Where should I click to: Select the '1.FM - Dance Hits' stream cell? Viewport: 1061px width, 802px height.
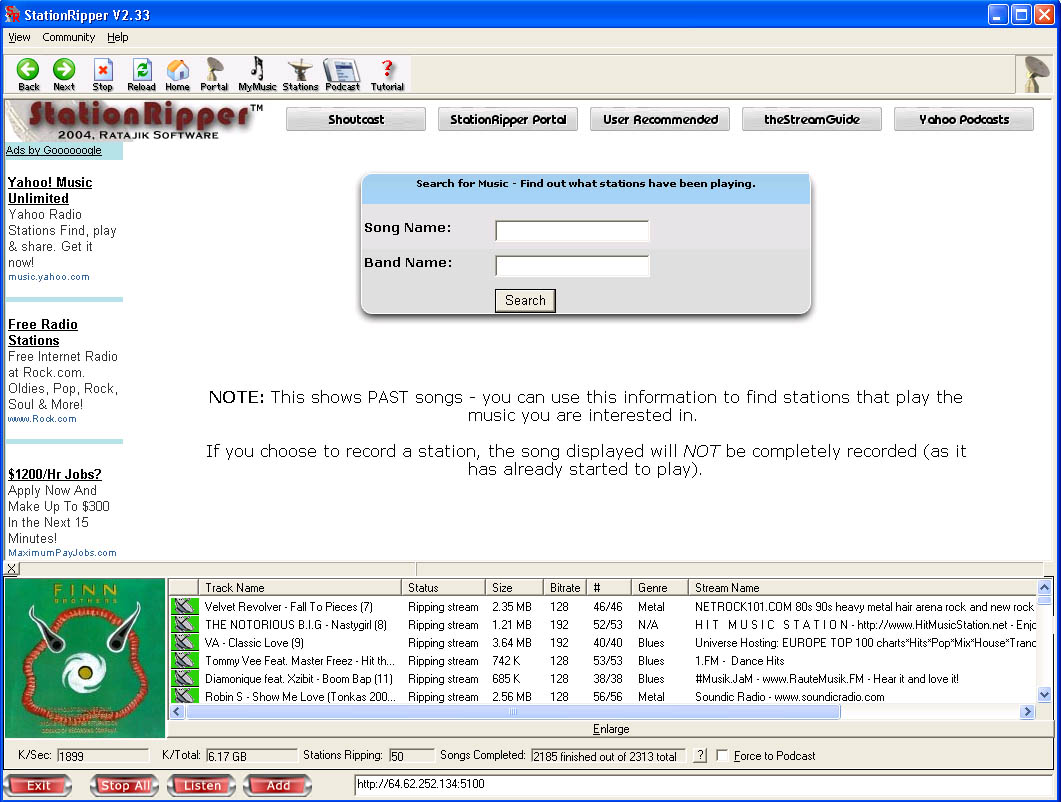(740, 661)
